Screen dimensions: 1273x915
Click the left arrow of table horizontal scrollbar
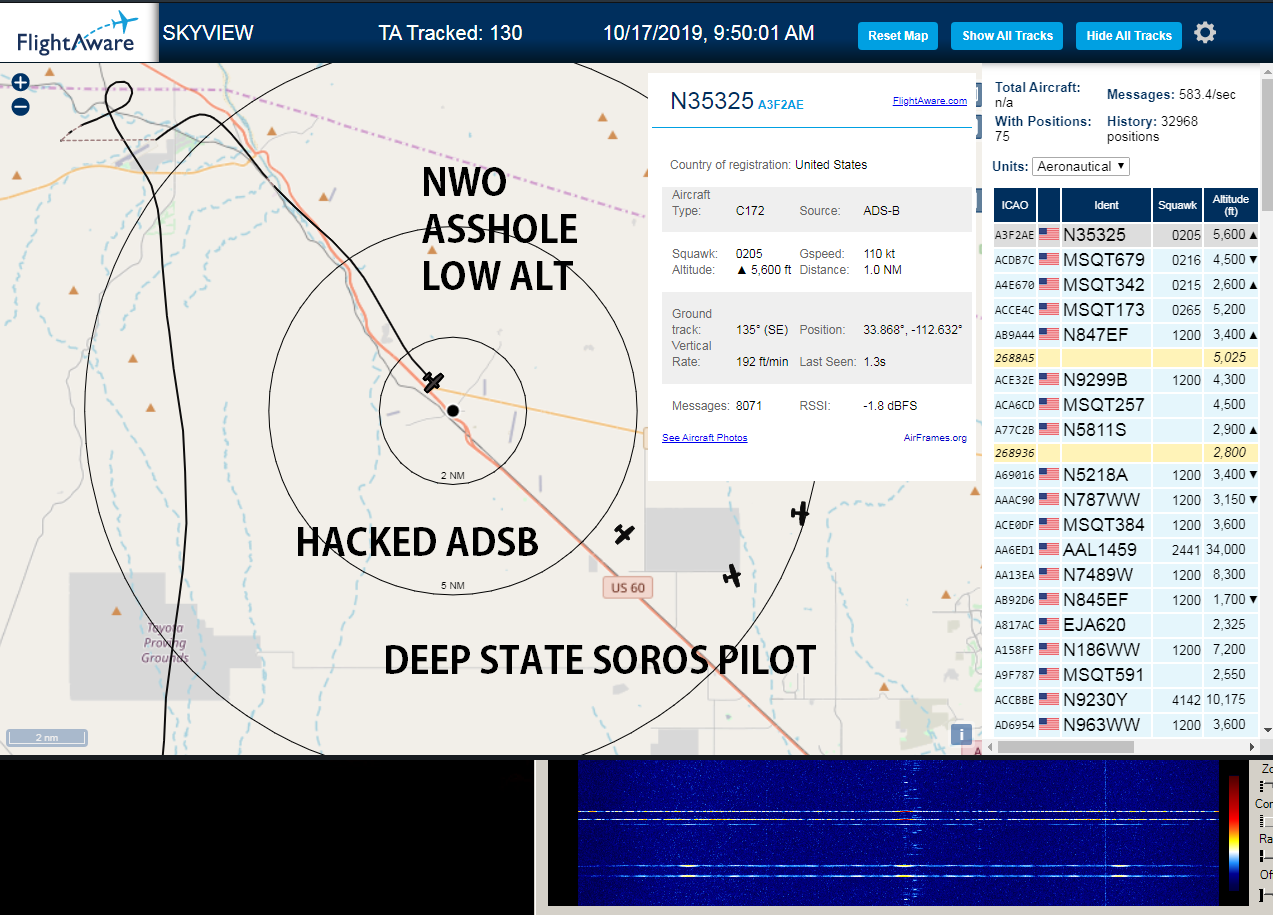click(x=989, y=746)
